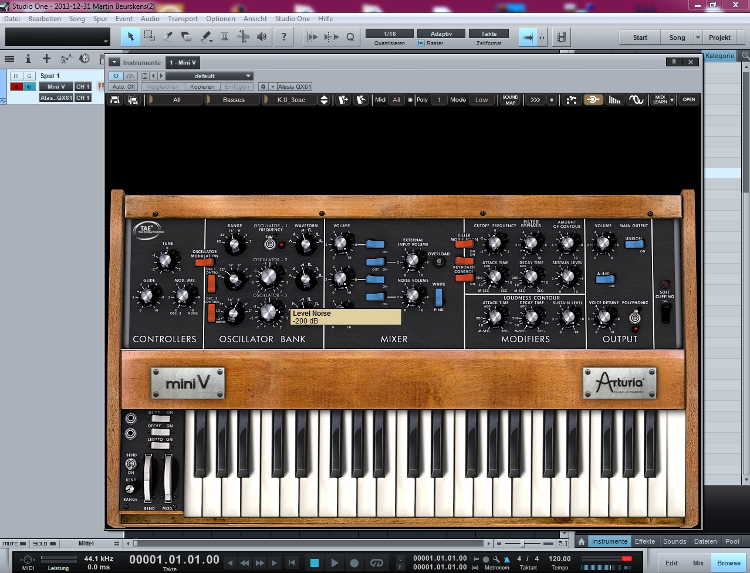Click the save-as preset icon in Mini V
Viewport: 750px width, 573px height.
click(133, 99)
